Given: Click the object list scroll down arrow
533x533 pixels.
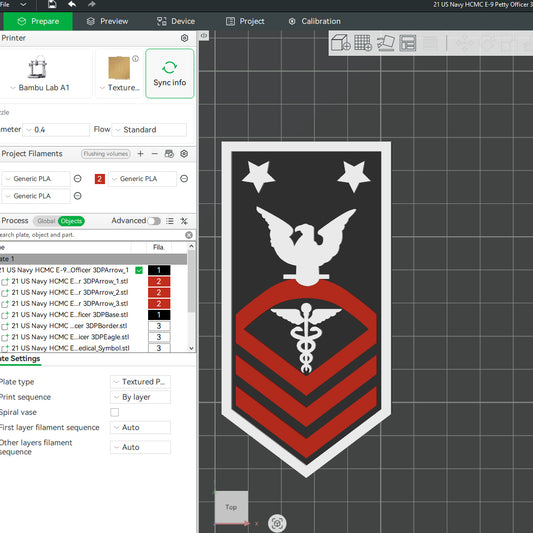Looking at the screenshot, I should pos(191,348).
